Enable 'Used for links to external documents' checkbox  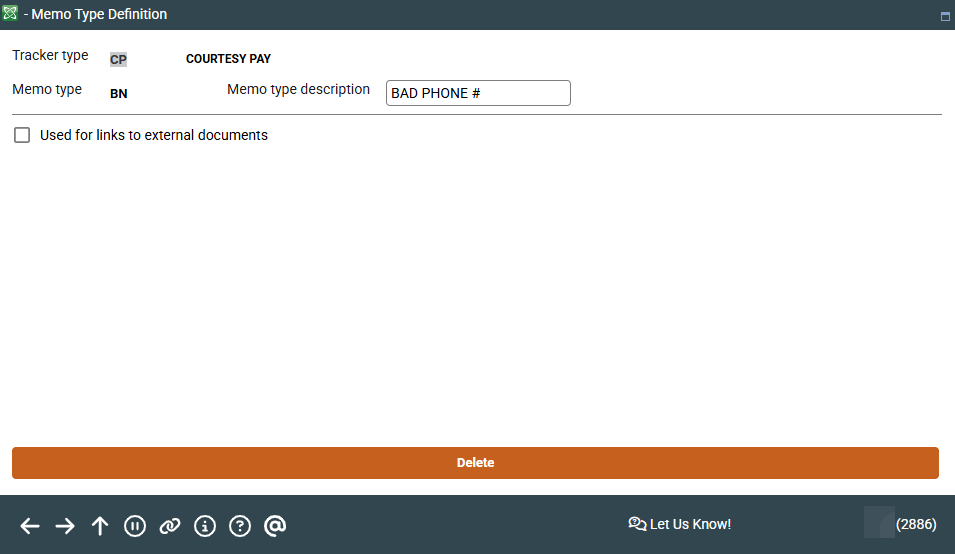point(22,135)
